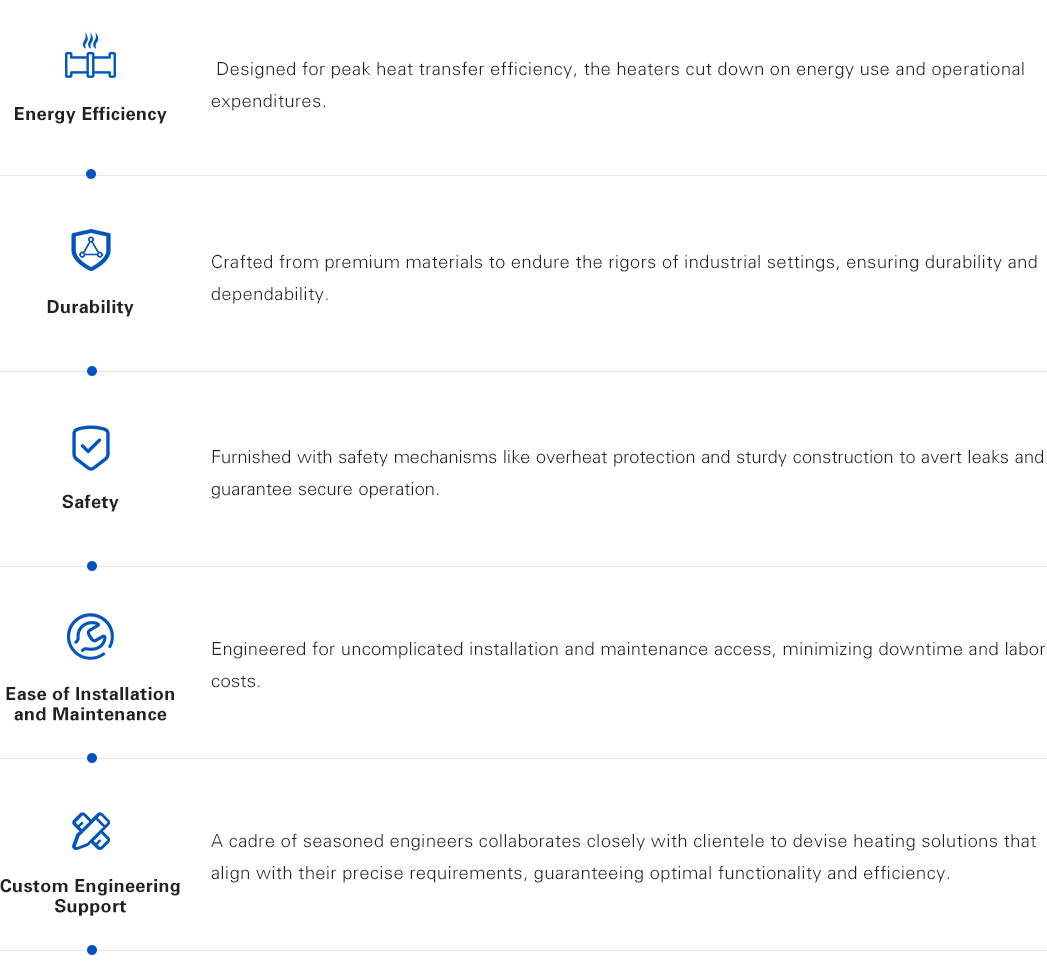Image resolution: width=1047 pixels, height=968 pixels.
Task: Click the blue dot below Durability
Action: coord(92,371)
